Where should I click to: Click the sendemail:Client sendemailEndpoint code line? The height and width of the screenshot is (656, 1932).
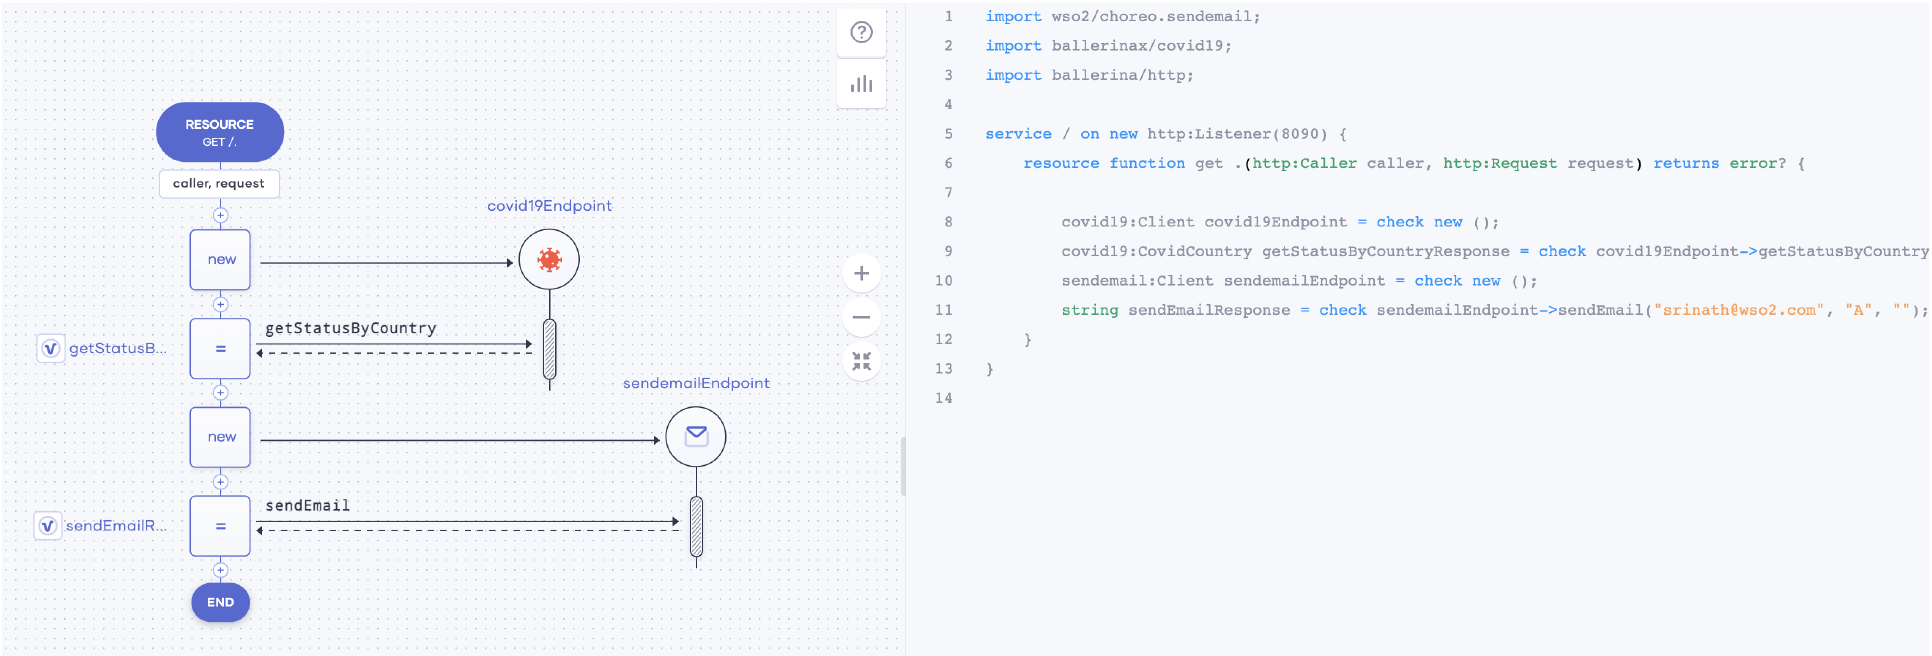[1299, 281]
